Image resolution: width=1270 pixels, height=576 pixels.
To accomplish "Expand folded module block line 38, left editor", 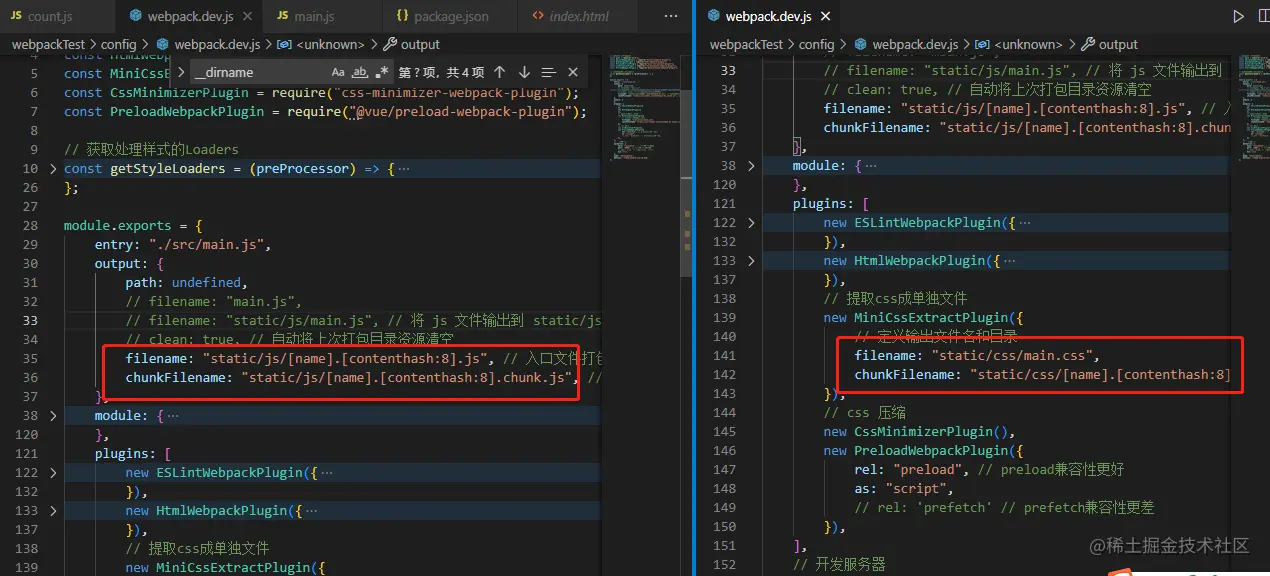I will point(53,416).
